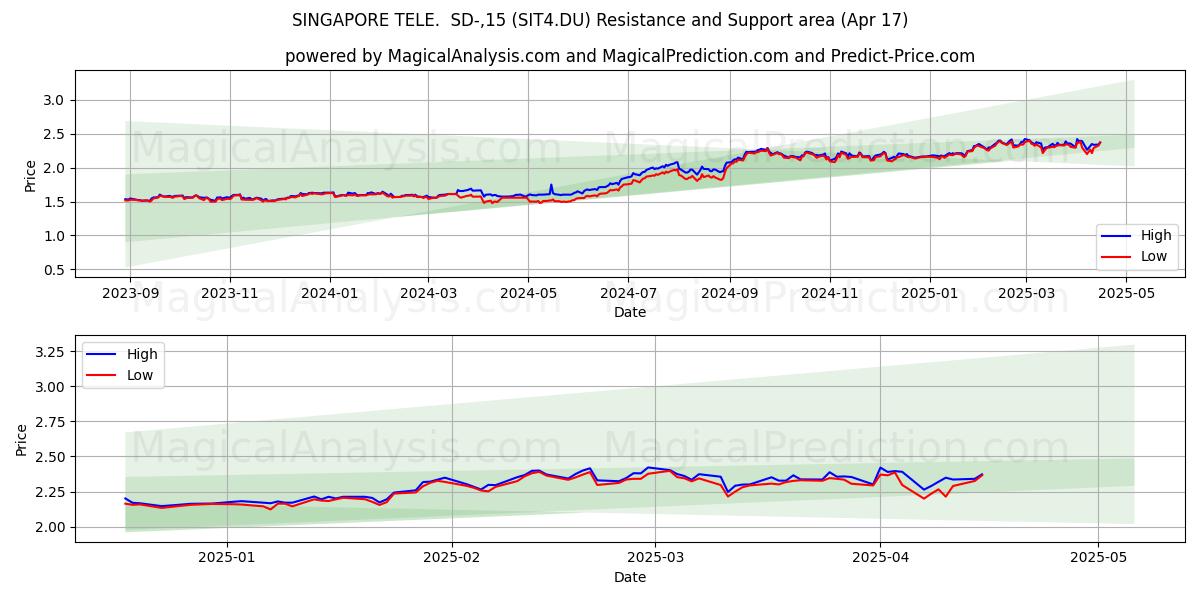Select the 3.25 tick on the lower chart's price axis
The image size is (1200, 600).
(50, 352)
